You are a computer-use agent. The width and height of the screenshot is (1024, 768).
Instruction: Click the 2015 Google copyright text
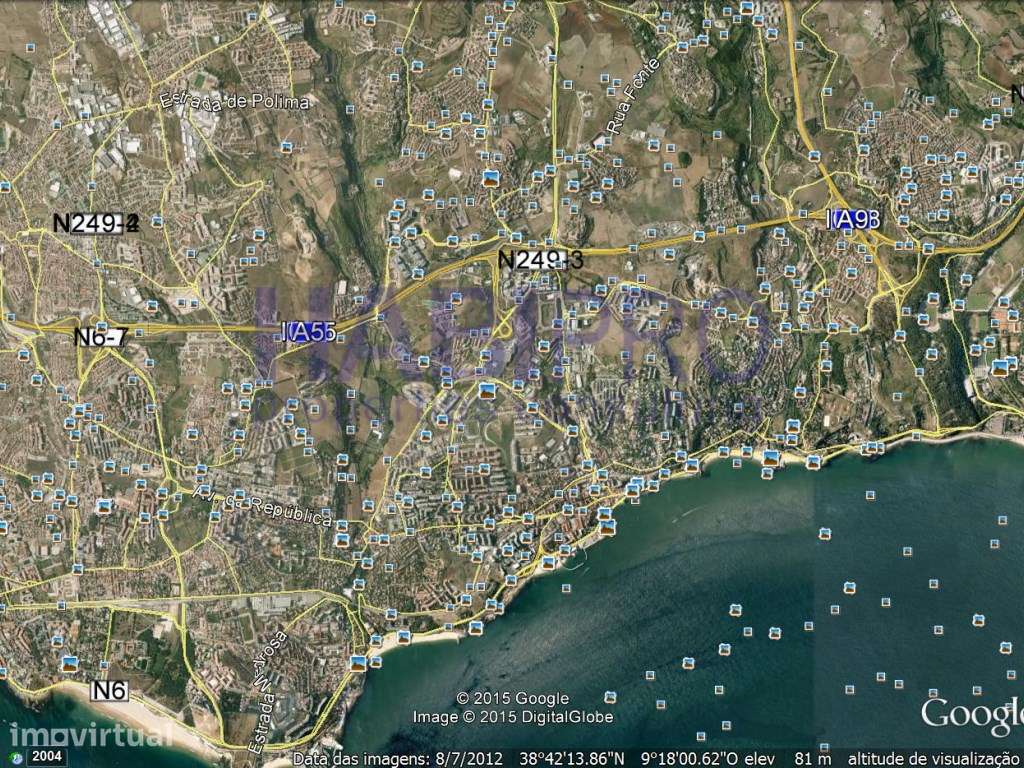(512, 698)
